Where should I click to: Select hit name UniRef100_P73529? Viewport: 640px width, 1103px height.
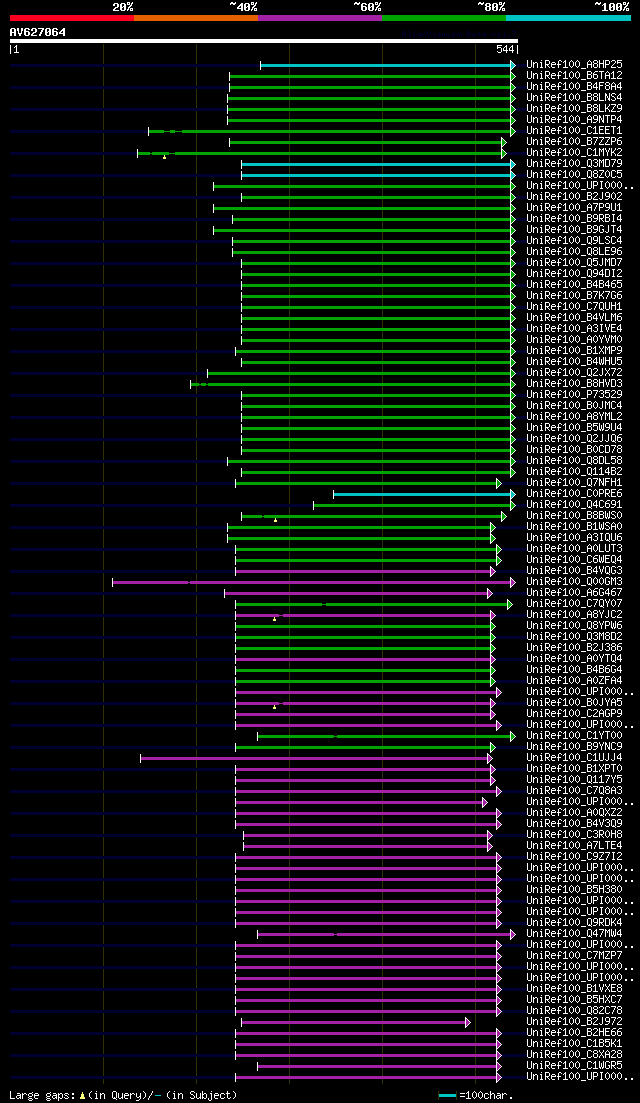click(x=574, y=395)
